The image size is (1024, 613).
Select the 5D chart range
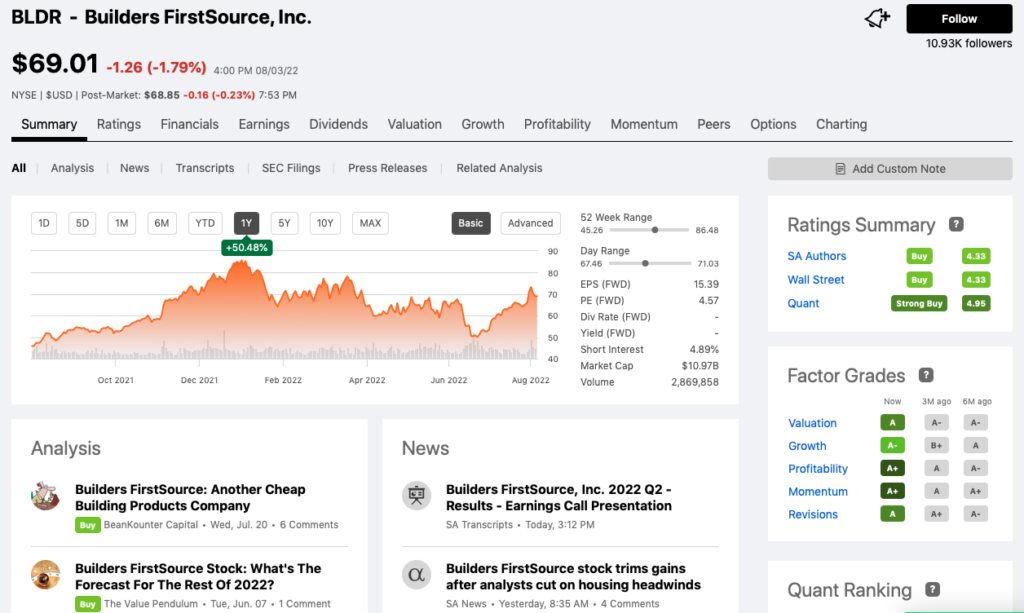82,223
